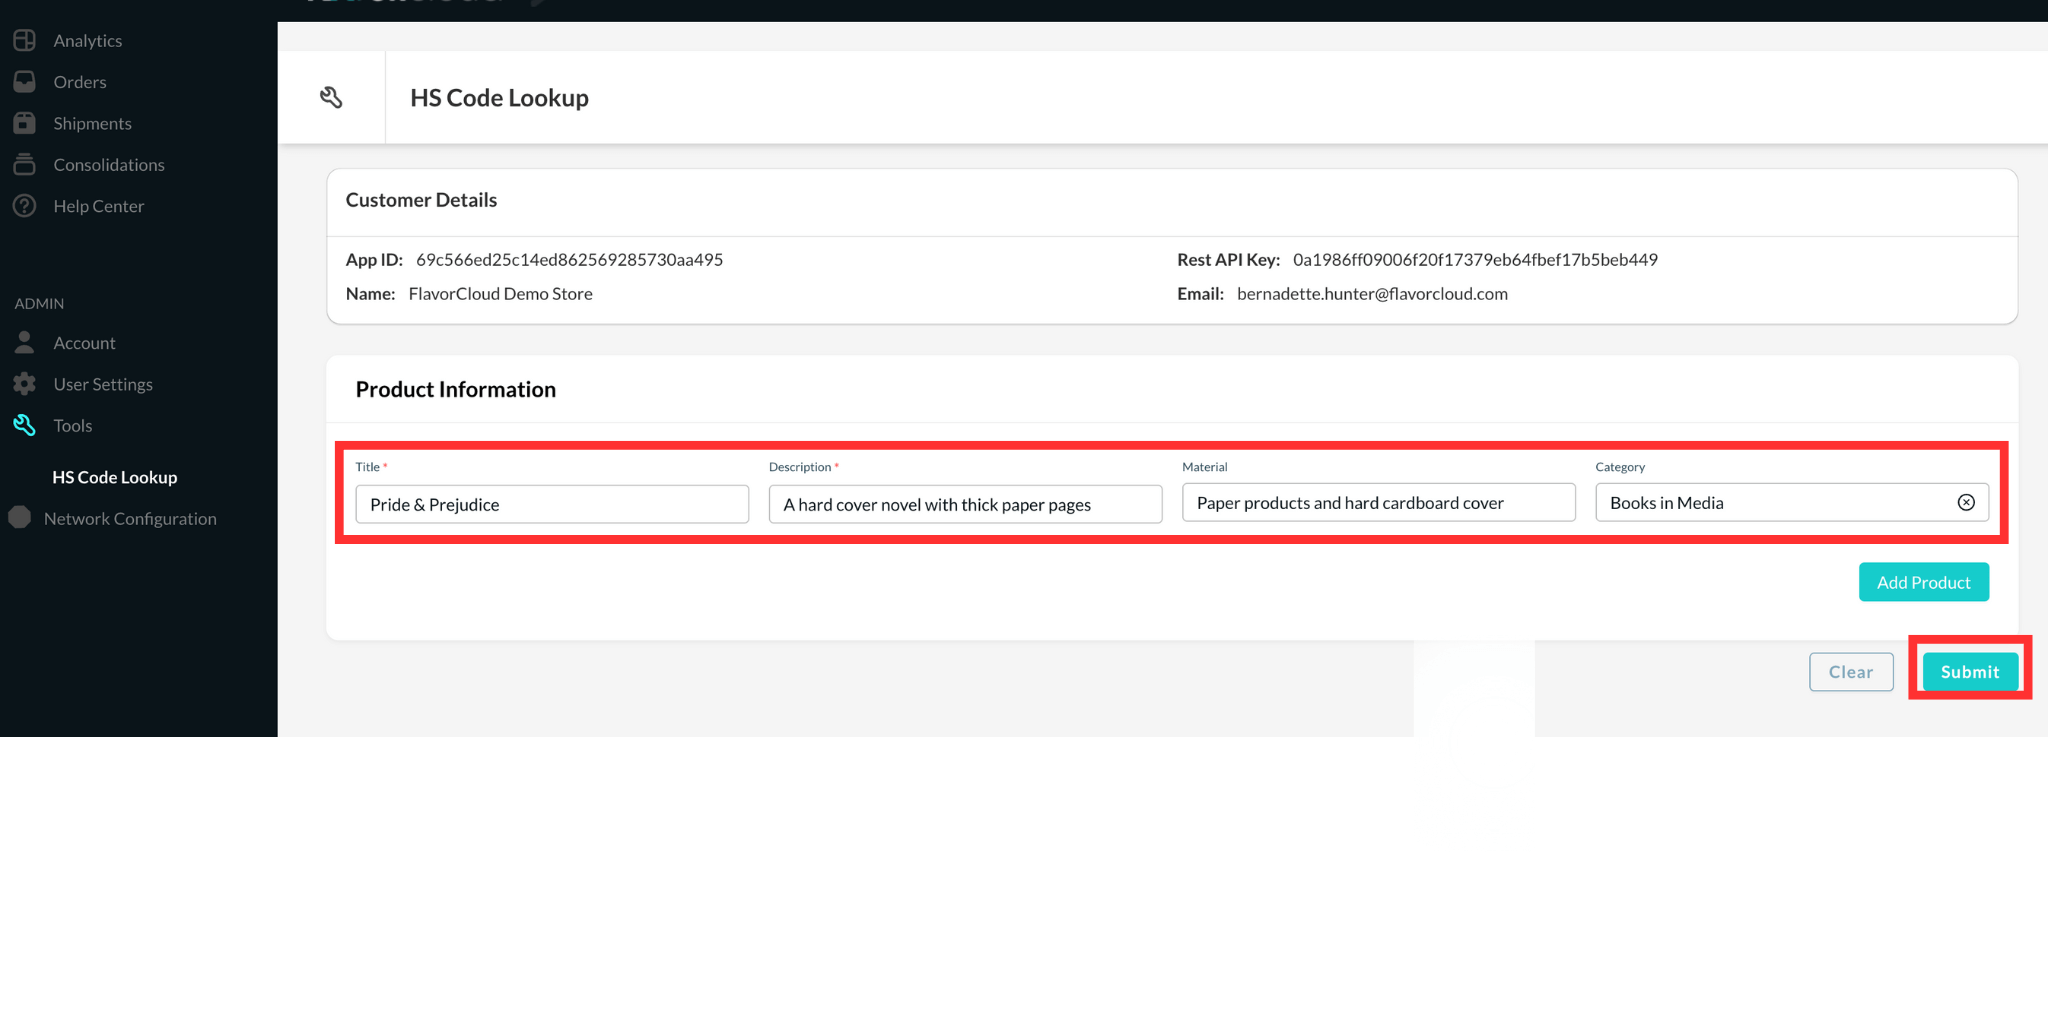Open Network Configuration

pos(130,518)
